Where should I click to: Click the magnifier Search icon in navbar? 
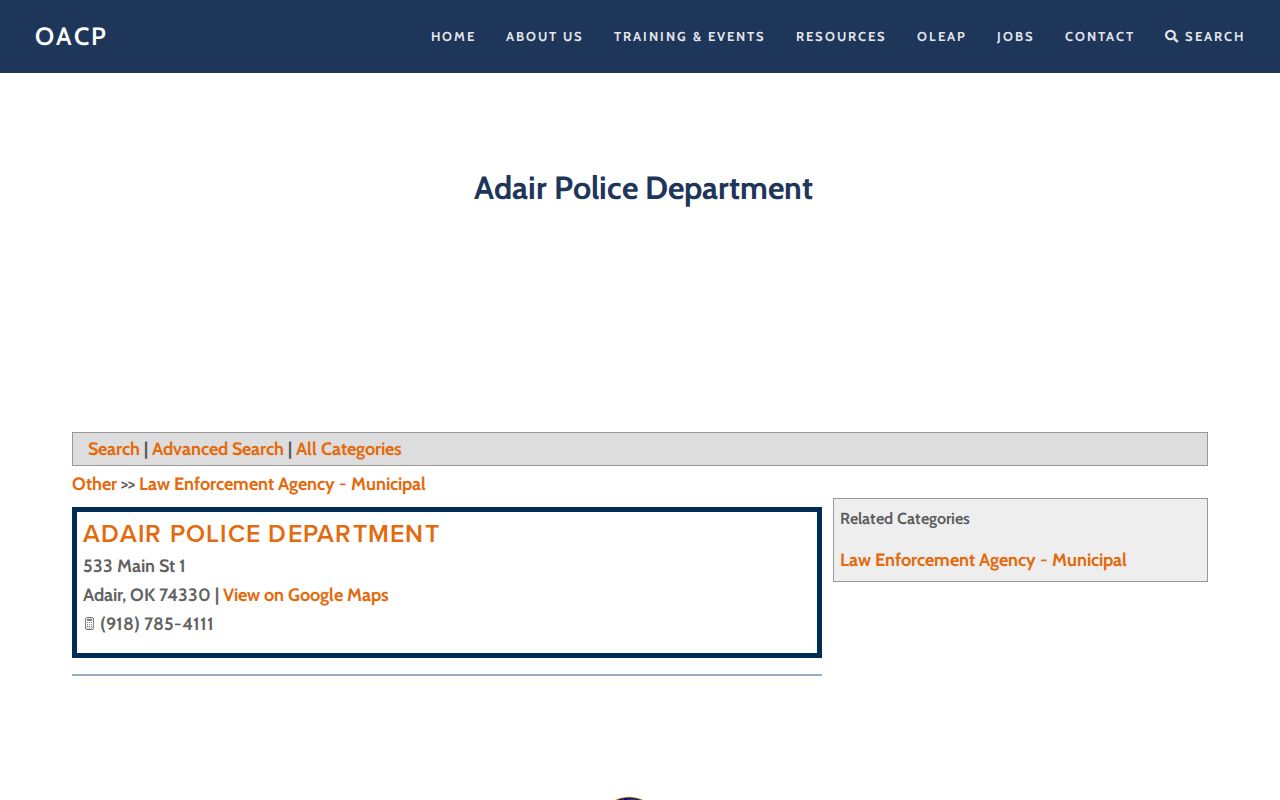[1172, 37]
